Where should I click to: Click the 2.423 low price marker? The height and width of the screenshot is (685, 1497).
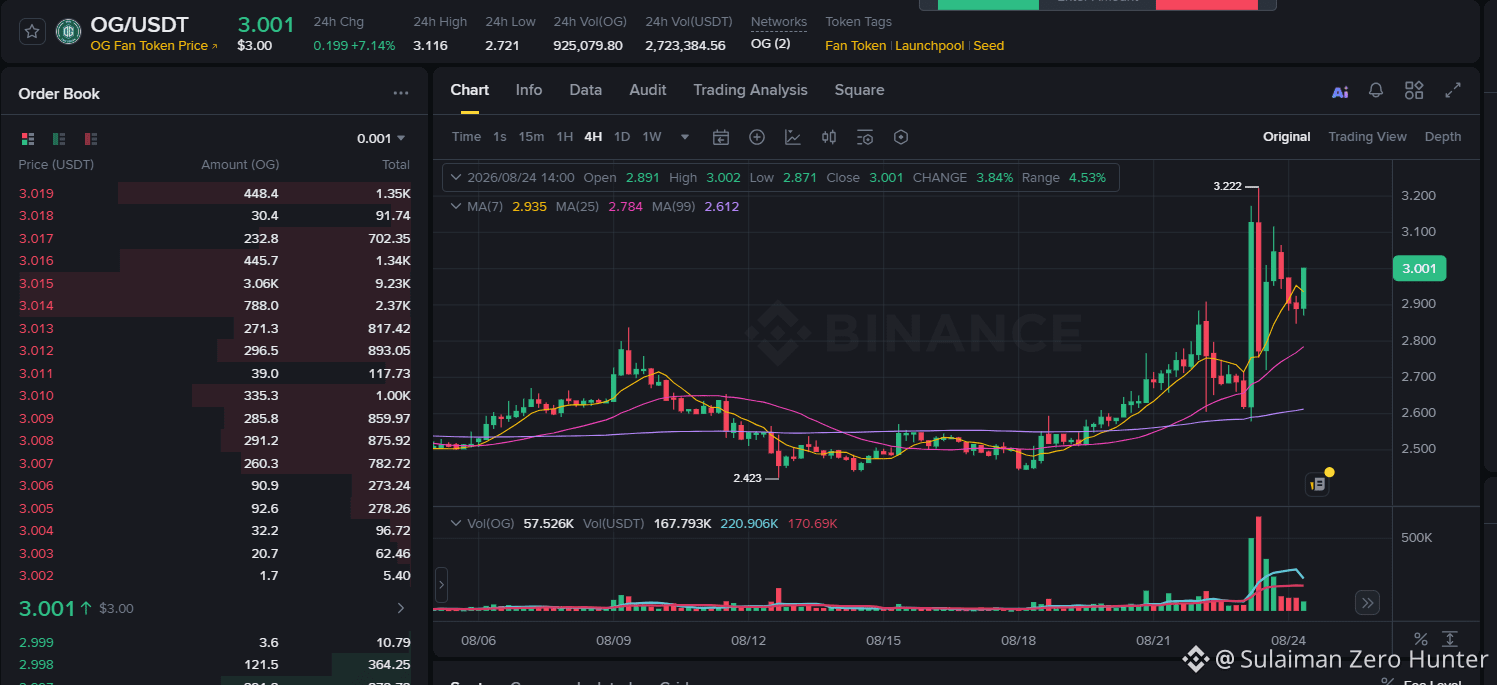click(x=747, y=478)
